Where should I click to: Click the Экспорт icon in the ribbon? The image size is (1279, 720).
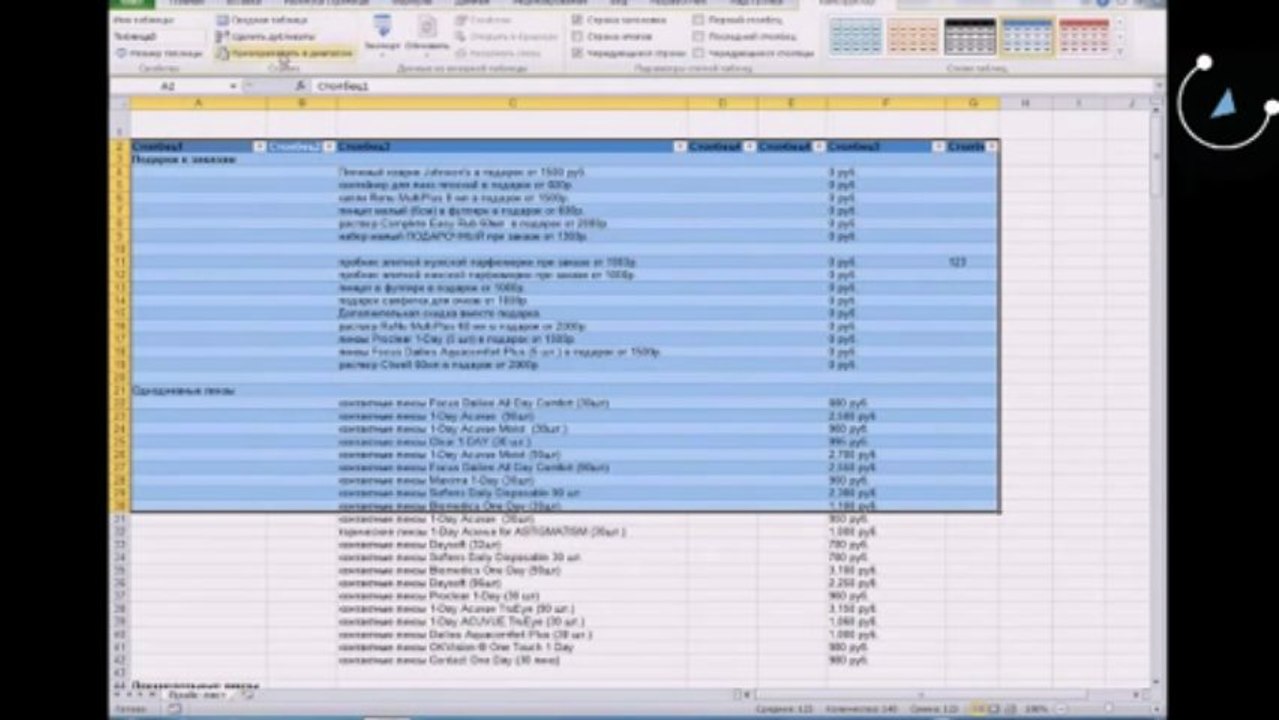point(382,26)
